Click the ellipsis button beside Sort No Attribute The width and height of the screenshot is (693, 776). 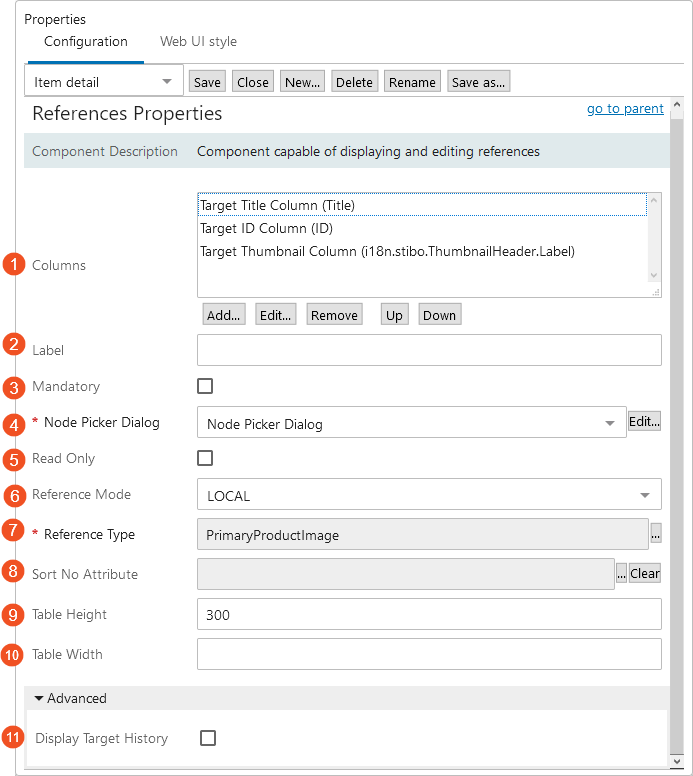pos(620,574)
